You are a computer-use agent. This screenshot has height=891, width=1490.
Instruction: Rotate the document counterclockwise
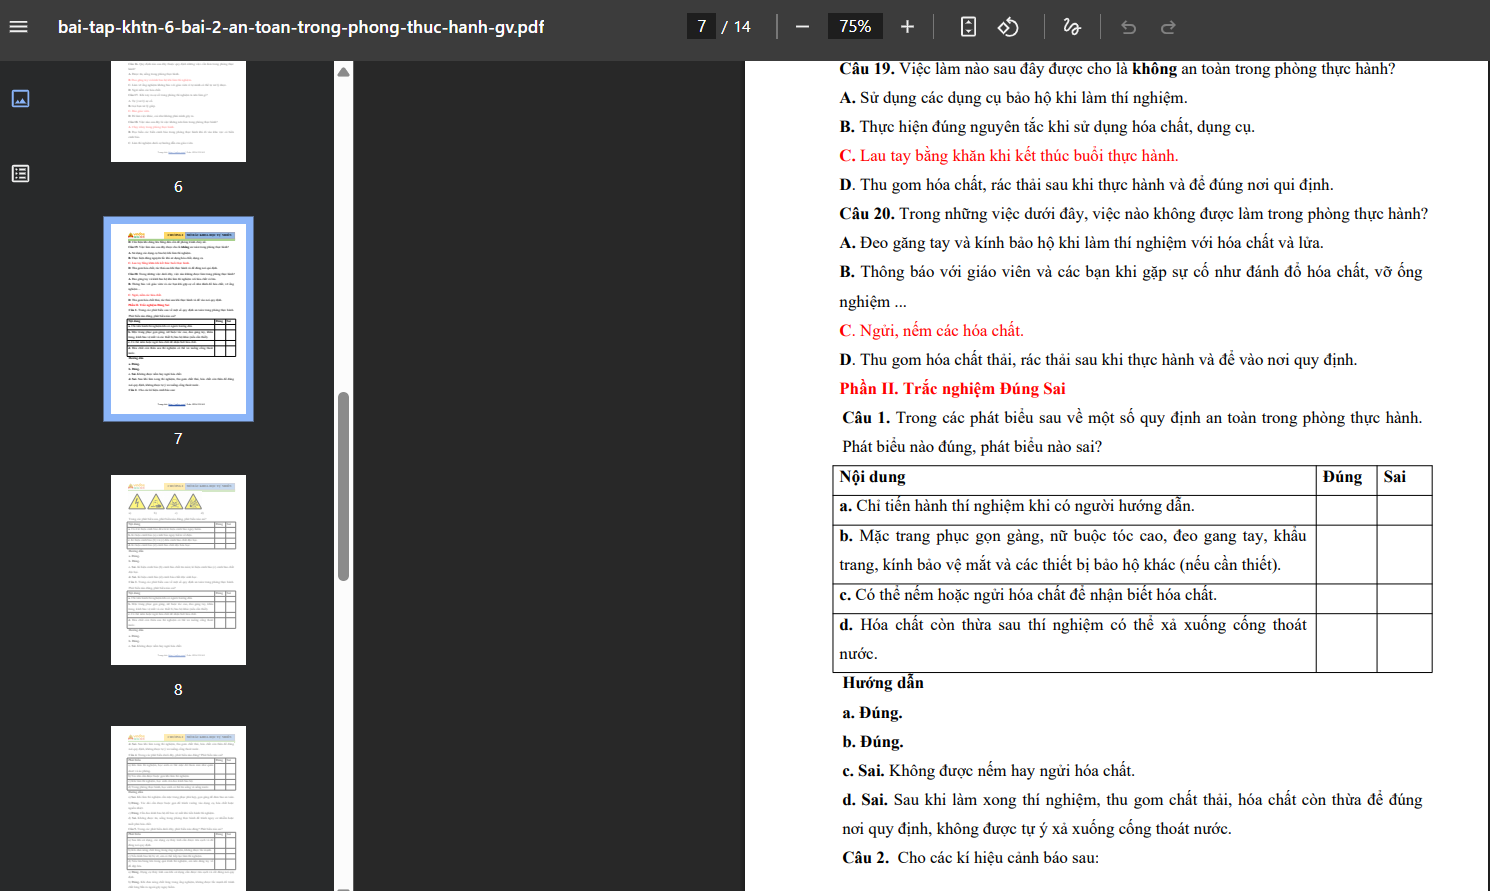tap(1008, 27)
